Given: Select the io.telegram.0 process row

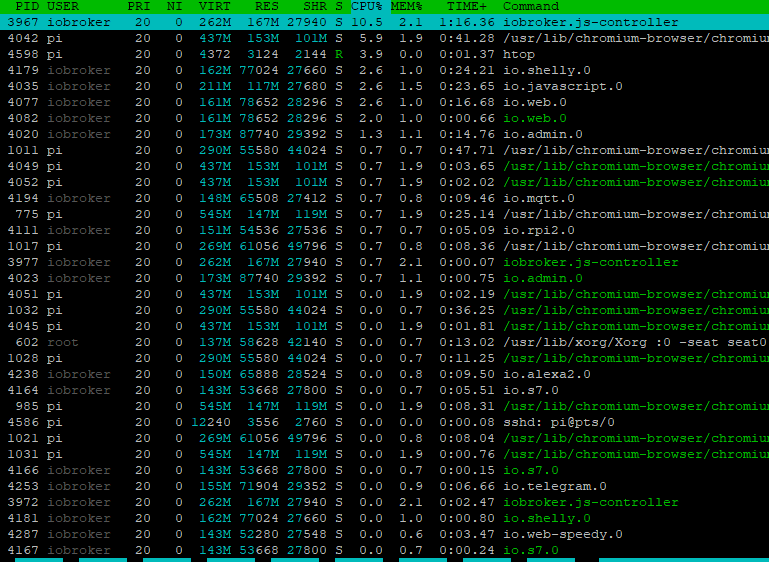Looking at the screenshot, I should tap(384, 486).
